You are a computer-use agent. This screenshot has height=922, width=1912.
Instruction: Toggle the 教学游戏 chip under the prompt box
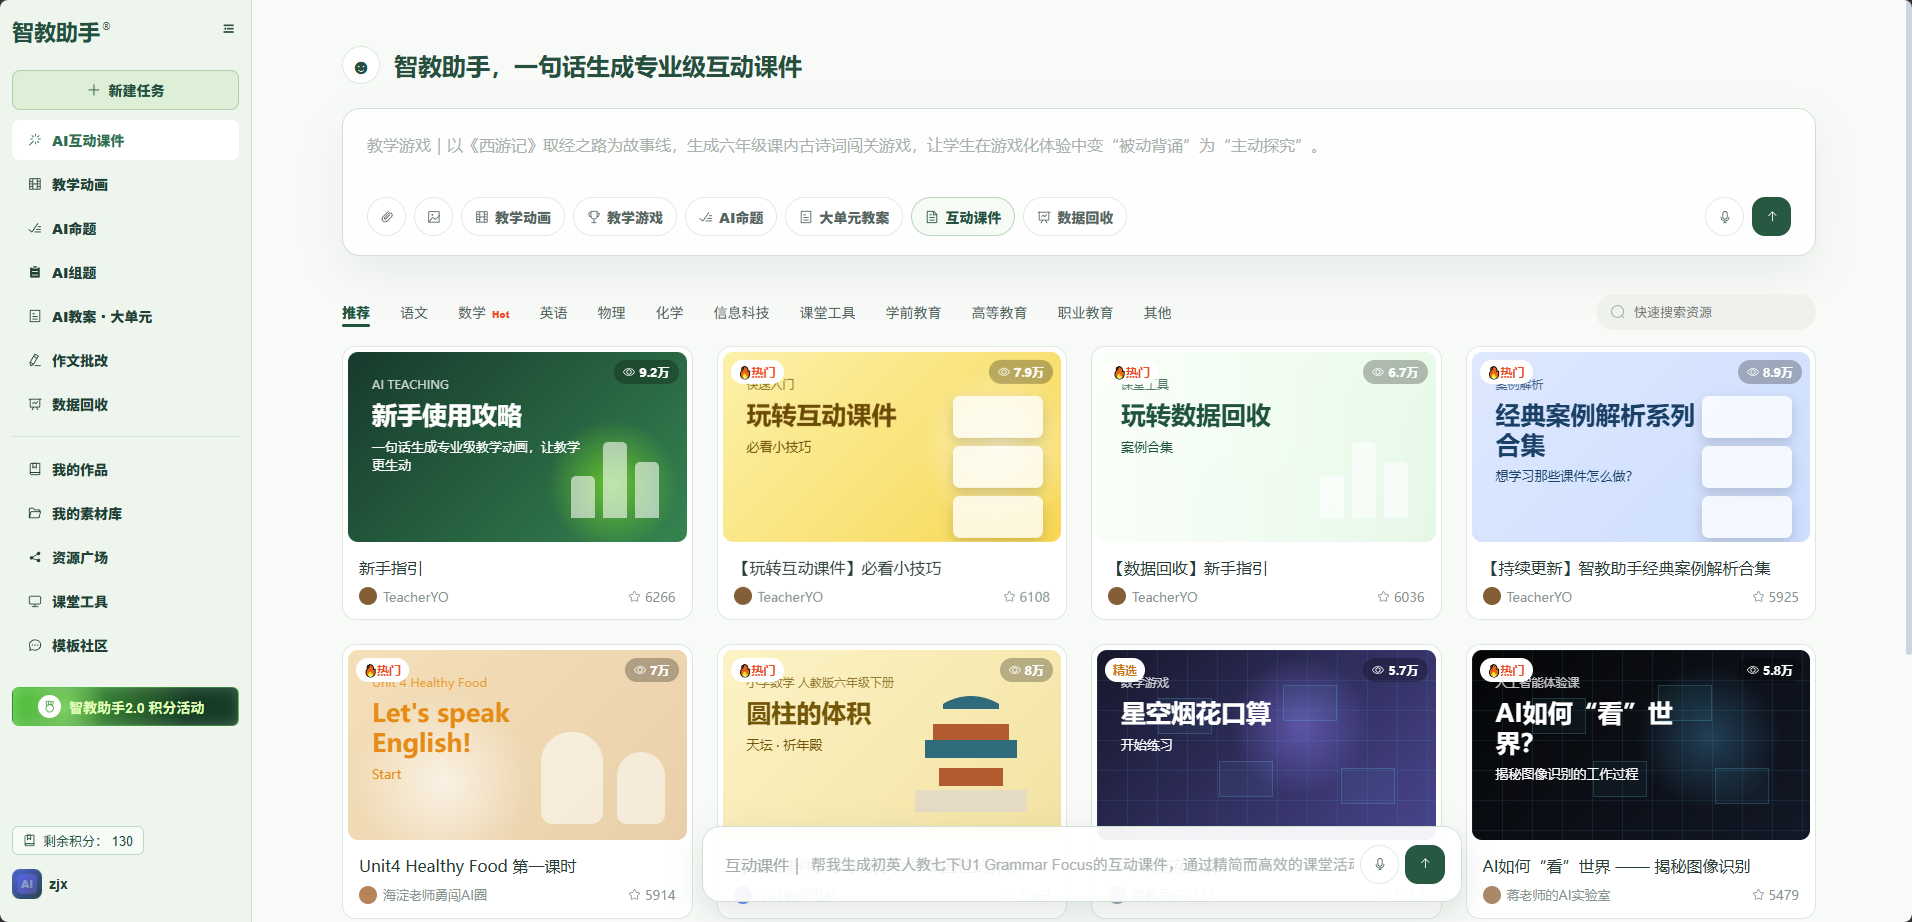coord(625,217)
